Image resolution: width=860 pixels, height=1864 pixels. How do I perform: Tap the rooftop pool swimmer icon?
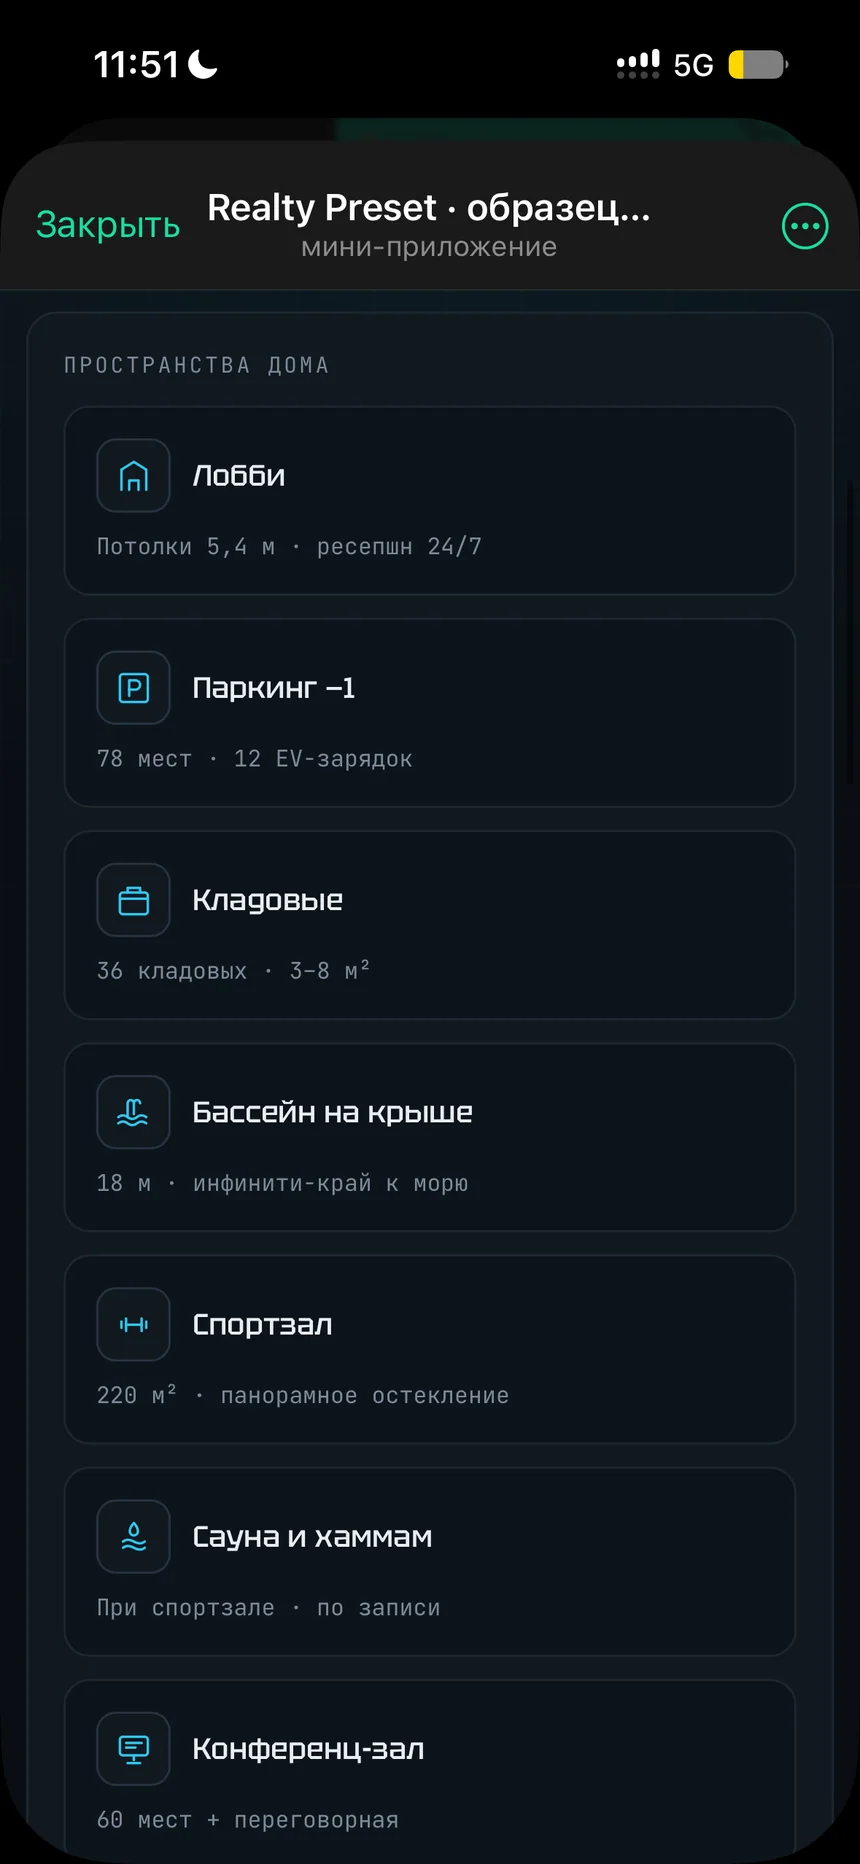(x=133, y=1112)
